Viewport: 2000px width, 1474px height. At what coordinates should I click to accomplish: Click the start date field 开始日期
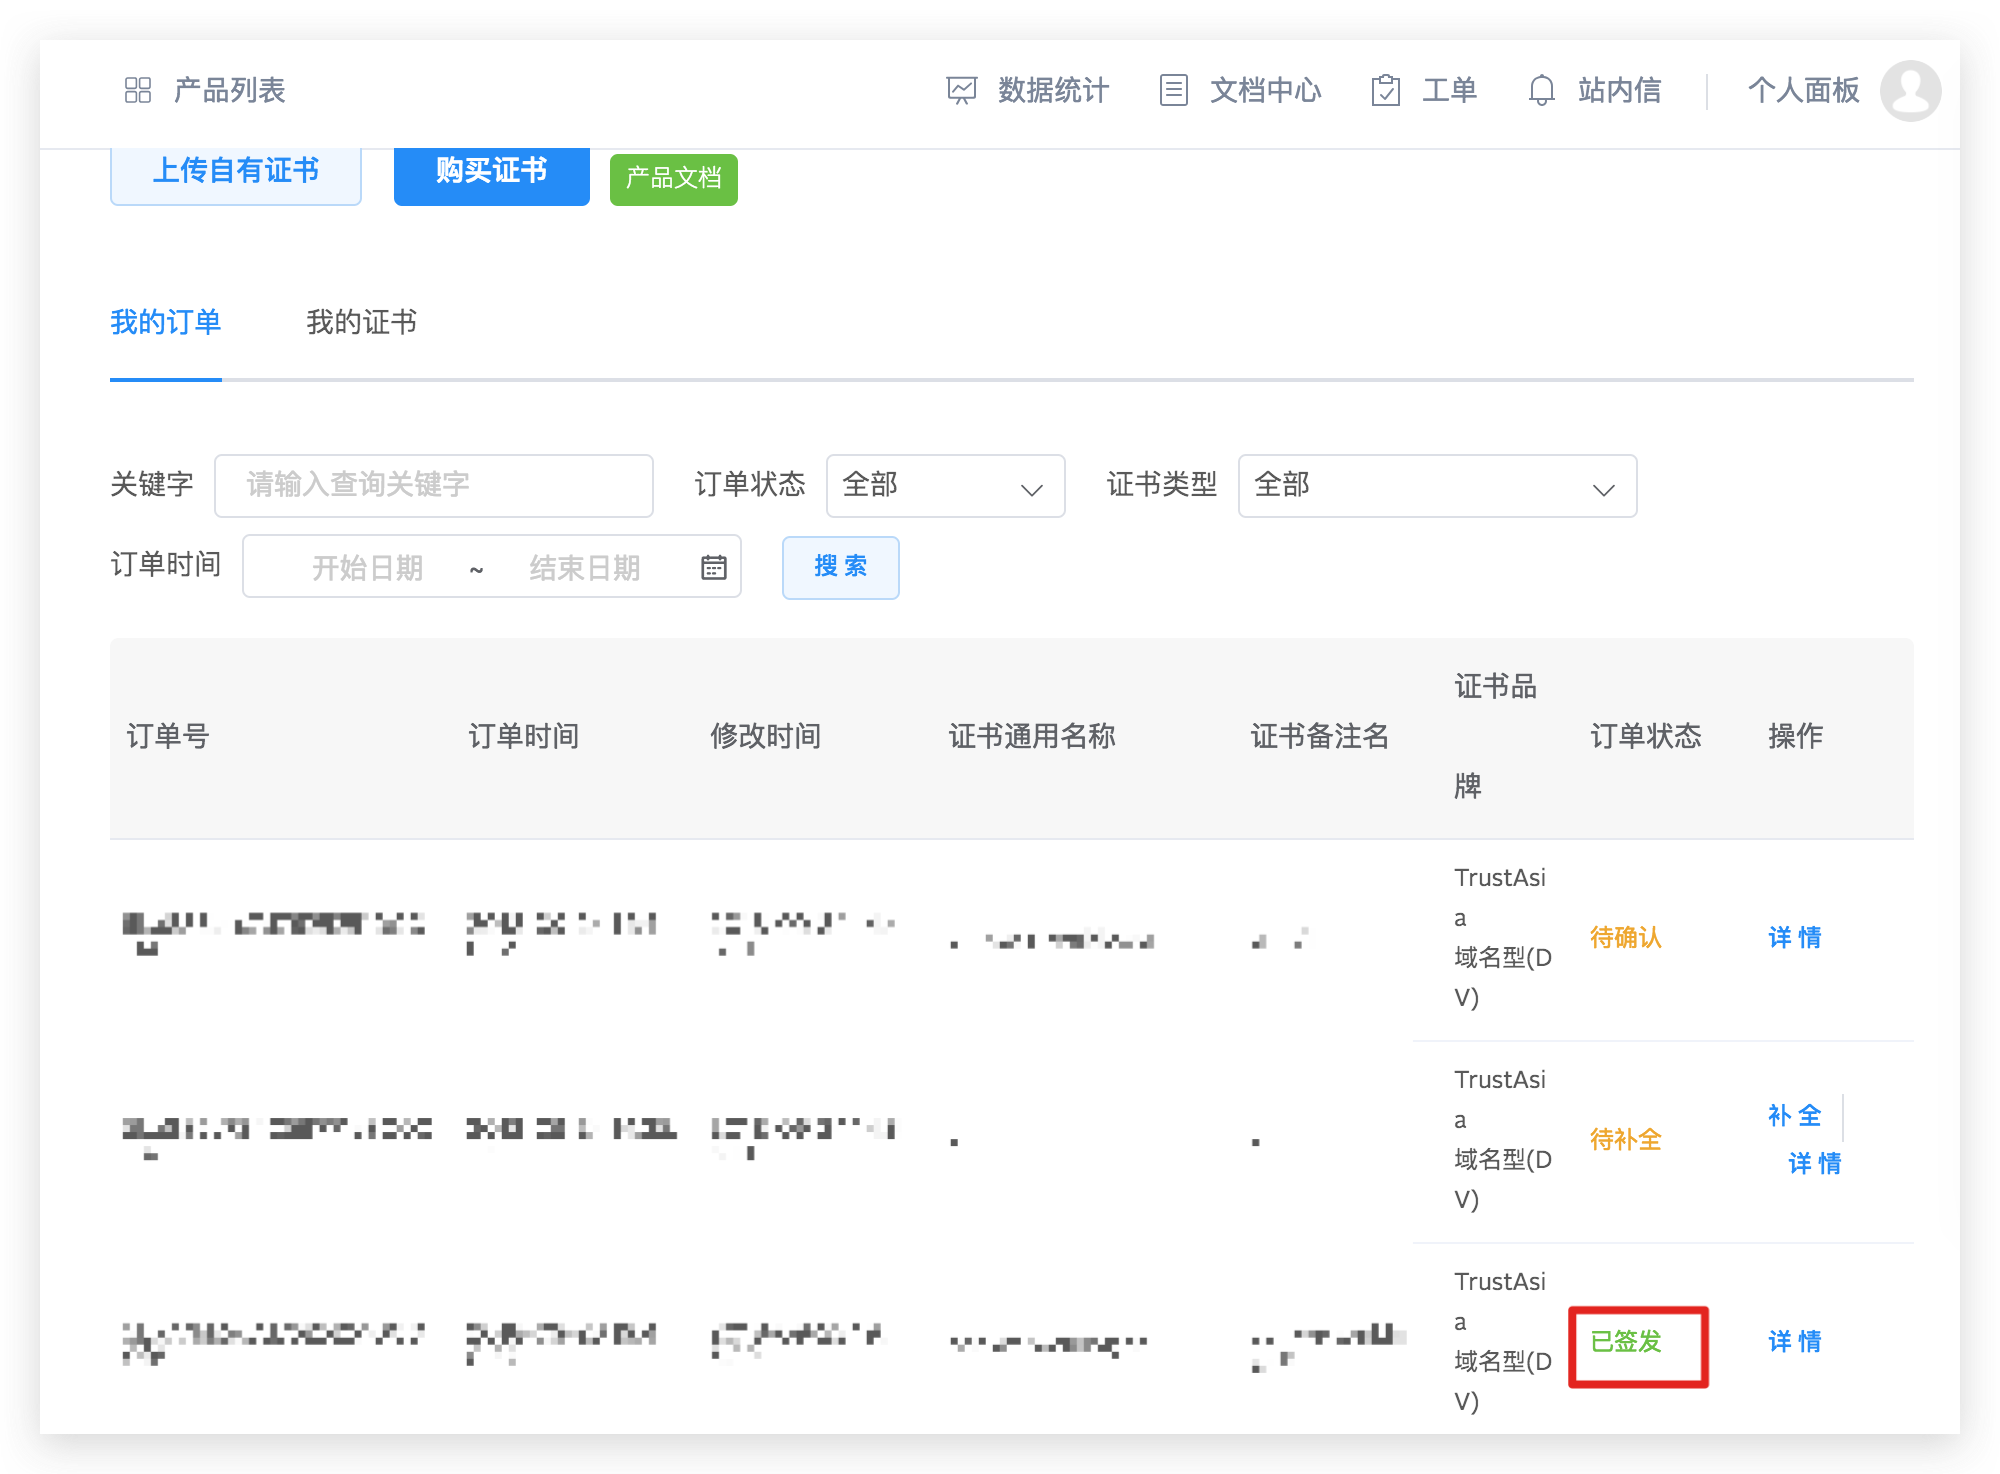click(368, 567)
